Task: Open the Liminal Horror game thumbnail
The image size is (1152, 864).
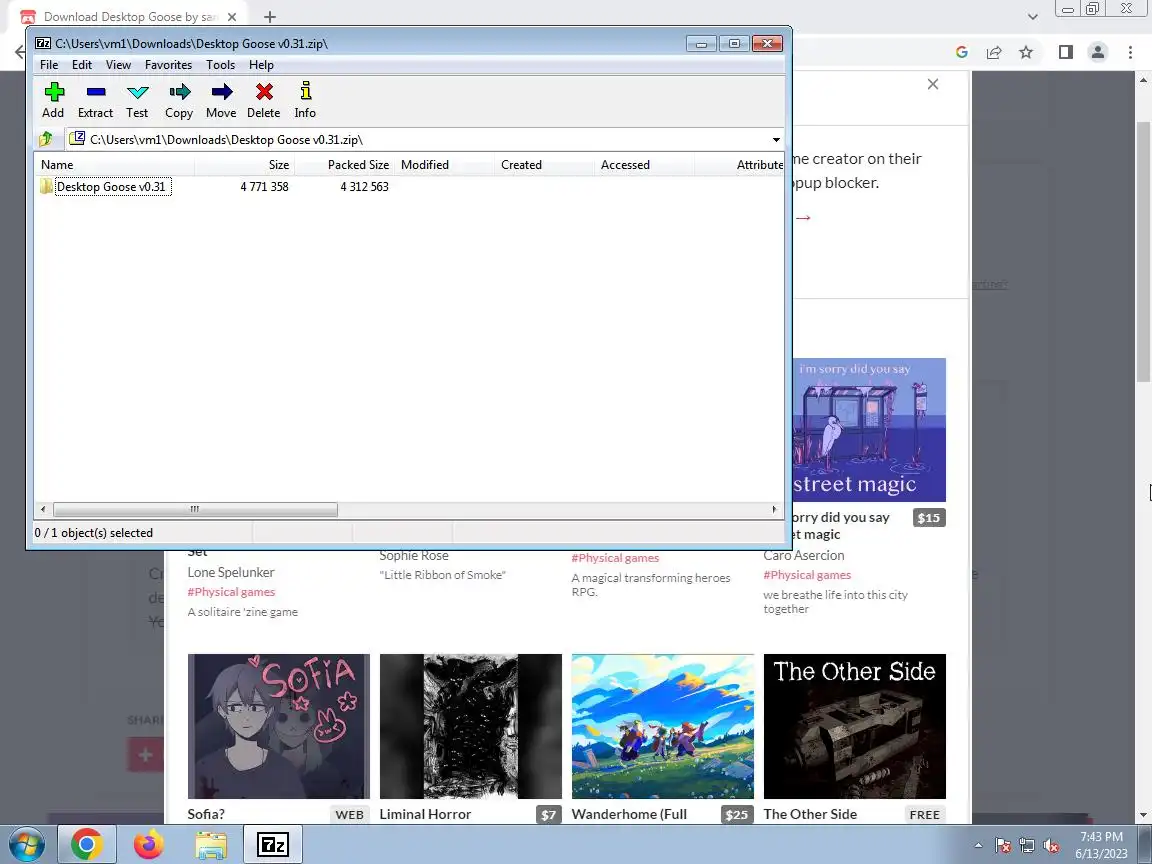Action: click(470, 726)
